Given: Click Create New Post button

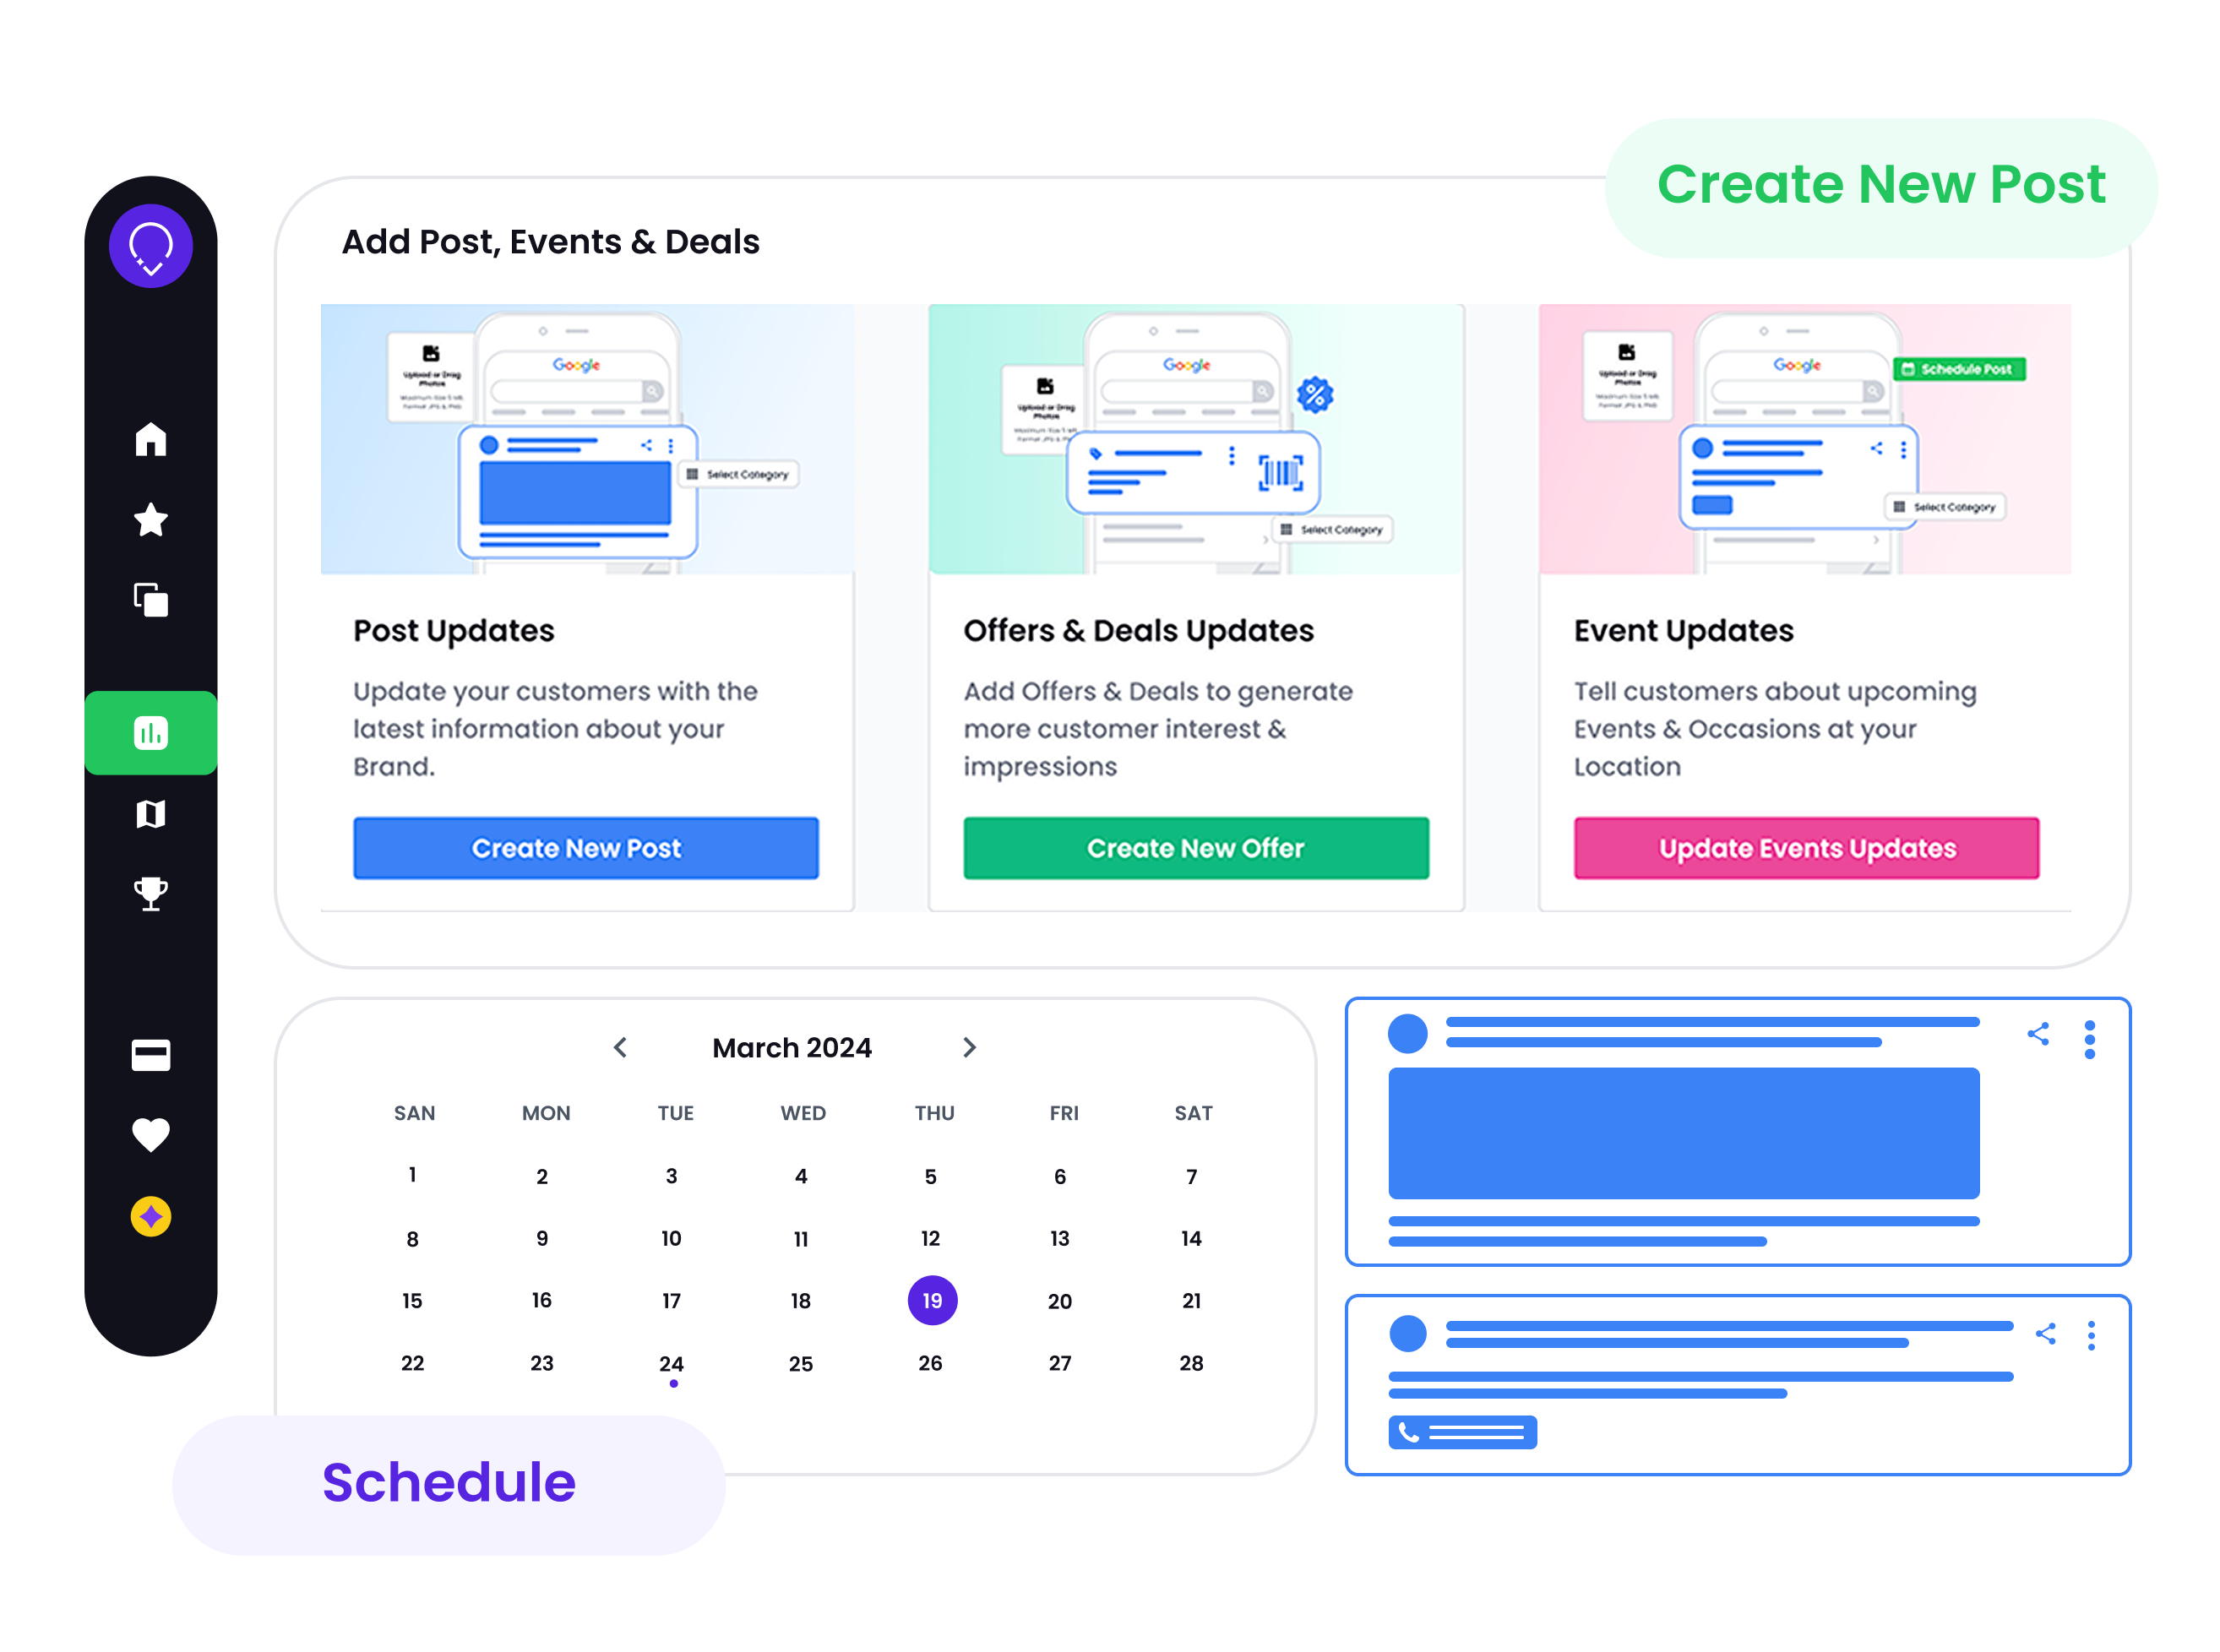Looking at the screenshot, I should tap(578, 849).
